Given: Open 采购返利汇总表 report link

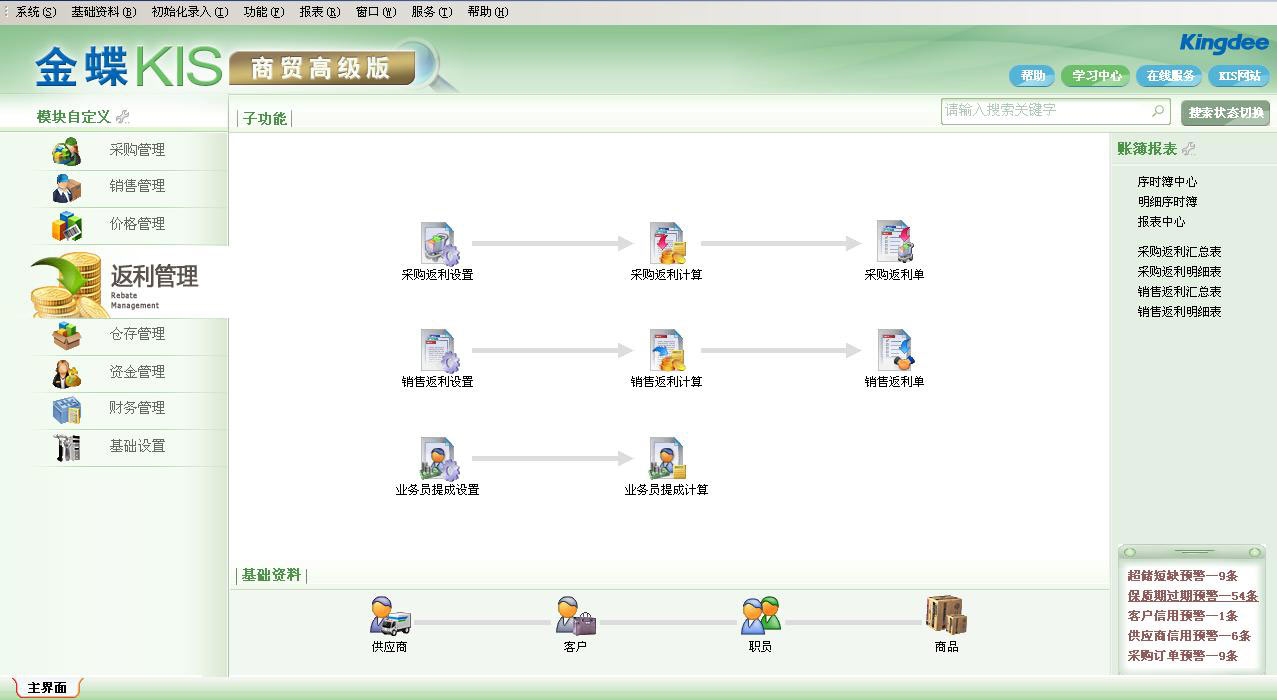Looking at the screenshot, I should tap(1179, 252).
